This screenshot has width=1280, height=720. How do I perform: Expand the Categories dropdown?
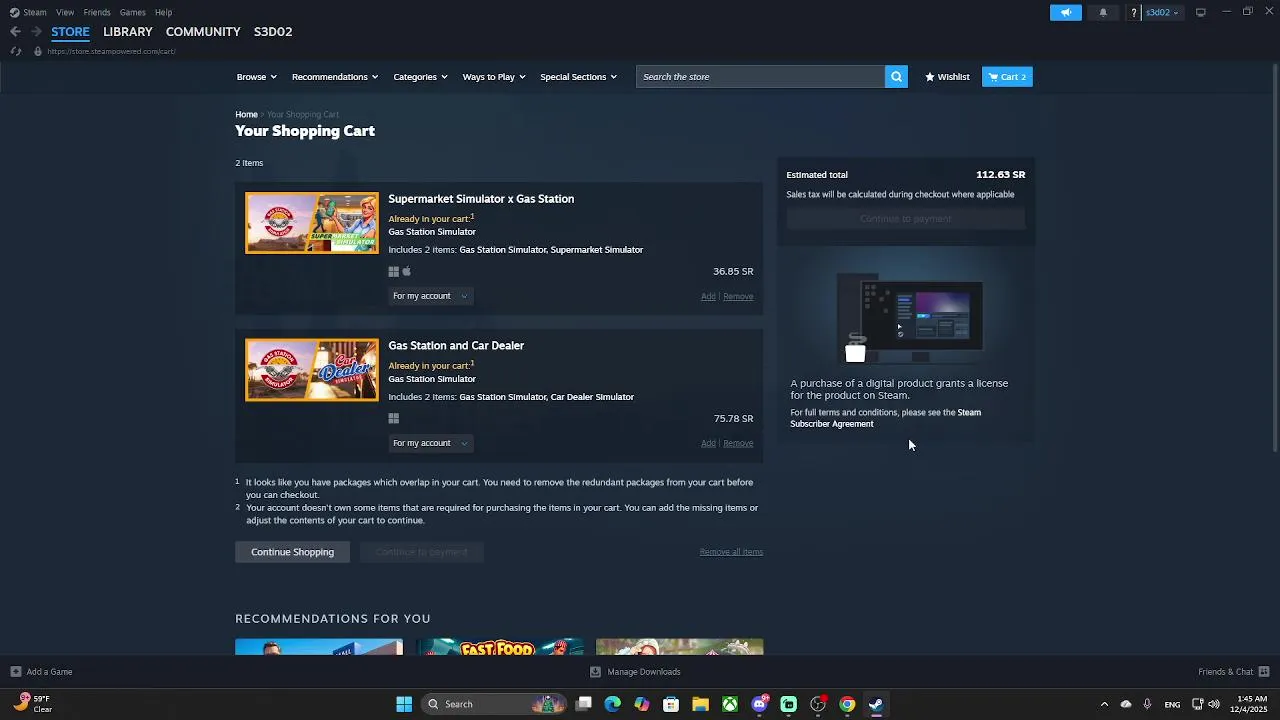coord(420,77)
